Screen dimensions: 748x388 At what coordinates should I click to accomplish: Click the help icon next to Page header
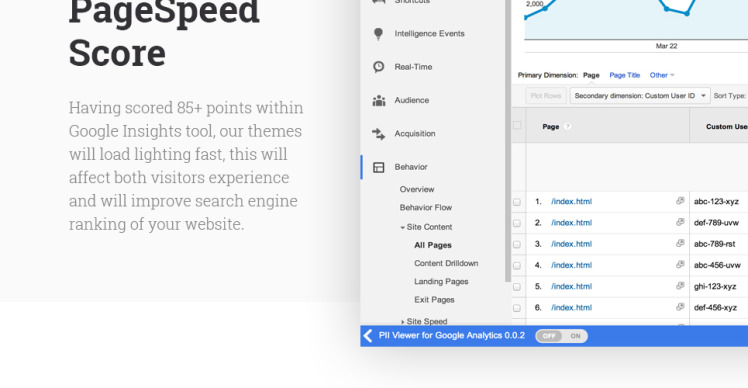pyautogui.click(x=567, y=126)
